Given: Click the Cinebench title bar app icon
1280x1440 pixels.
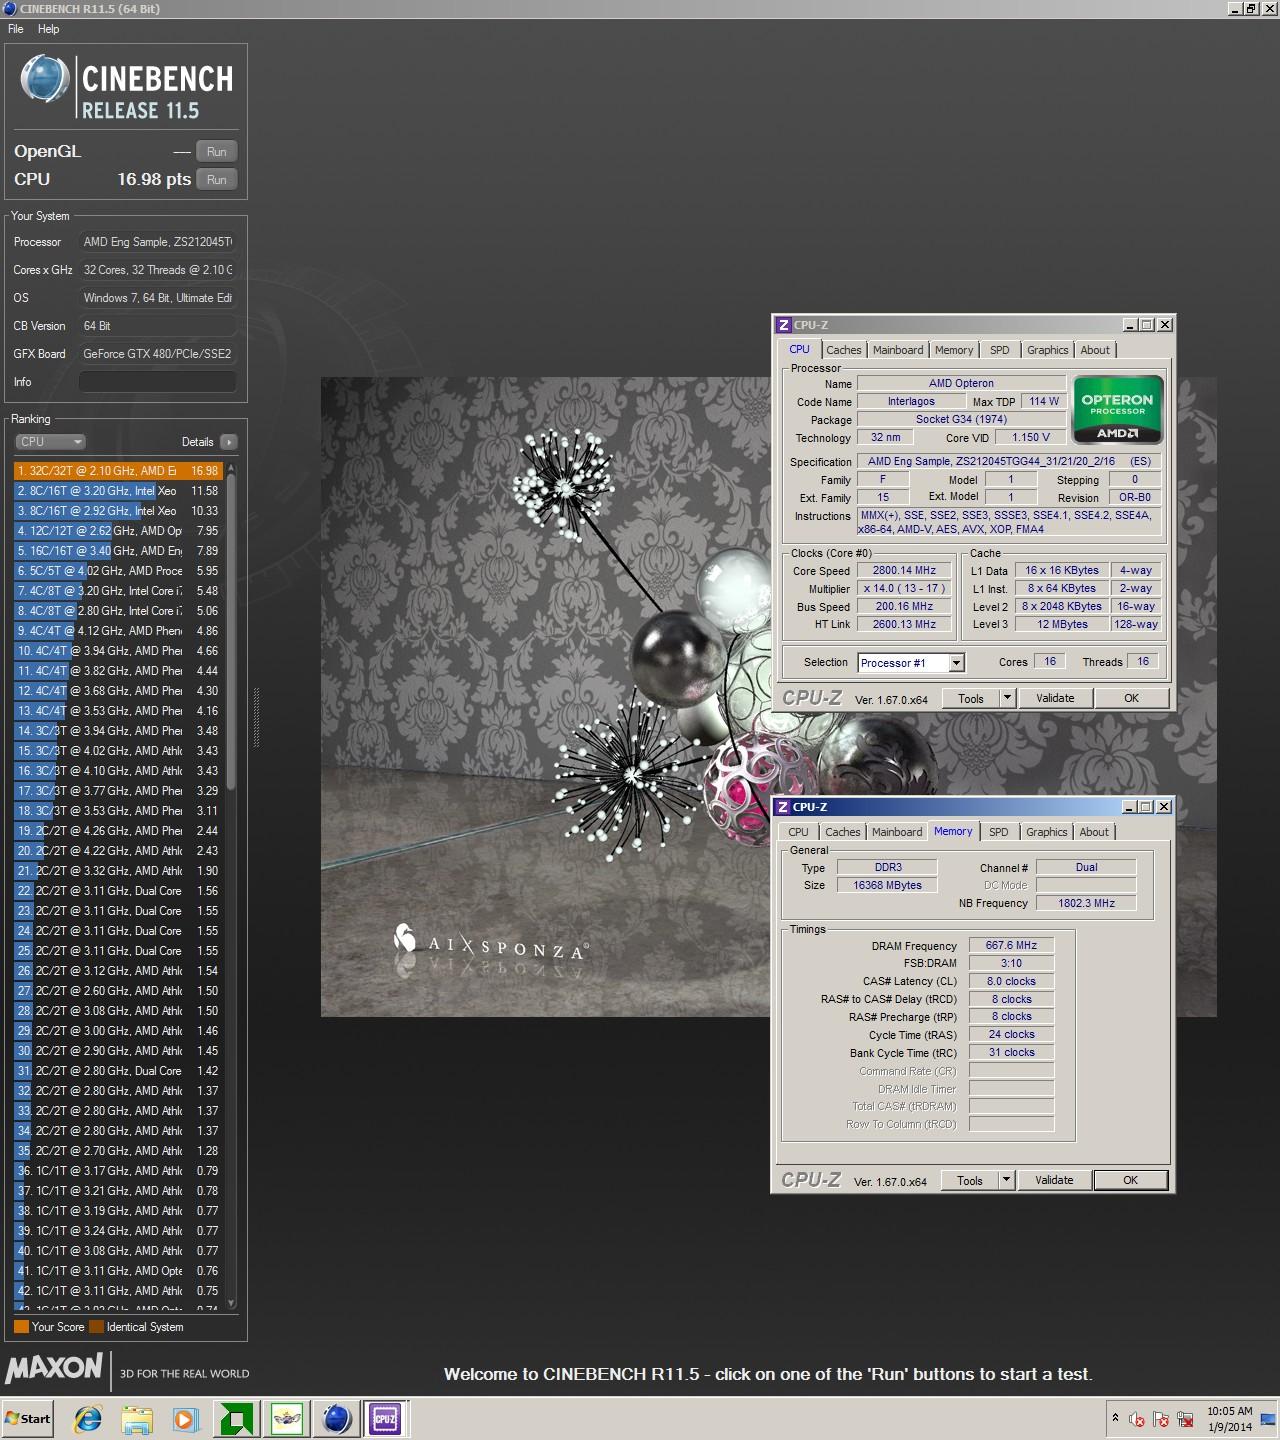Looking at the screenshot, I should coord(10,9).
